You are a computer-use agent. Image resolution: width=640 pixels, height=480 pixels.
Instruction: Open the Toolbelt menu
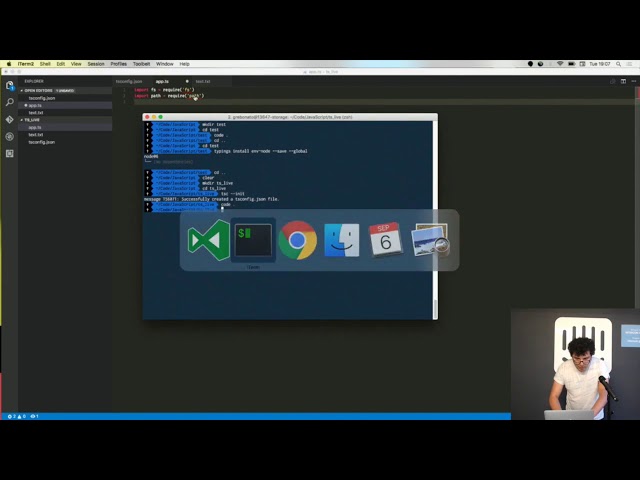click(141, 64)
